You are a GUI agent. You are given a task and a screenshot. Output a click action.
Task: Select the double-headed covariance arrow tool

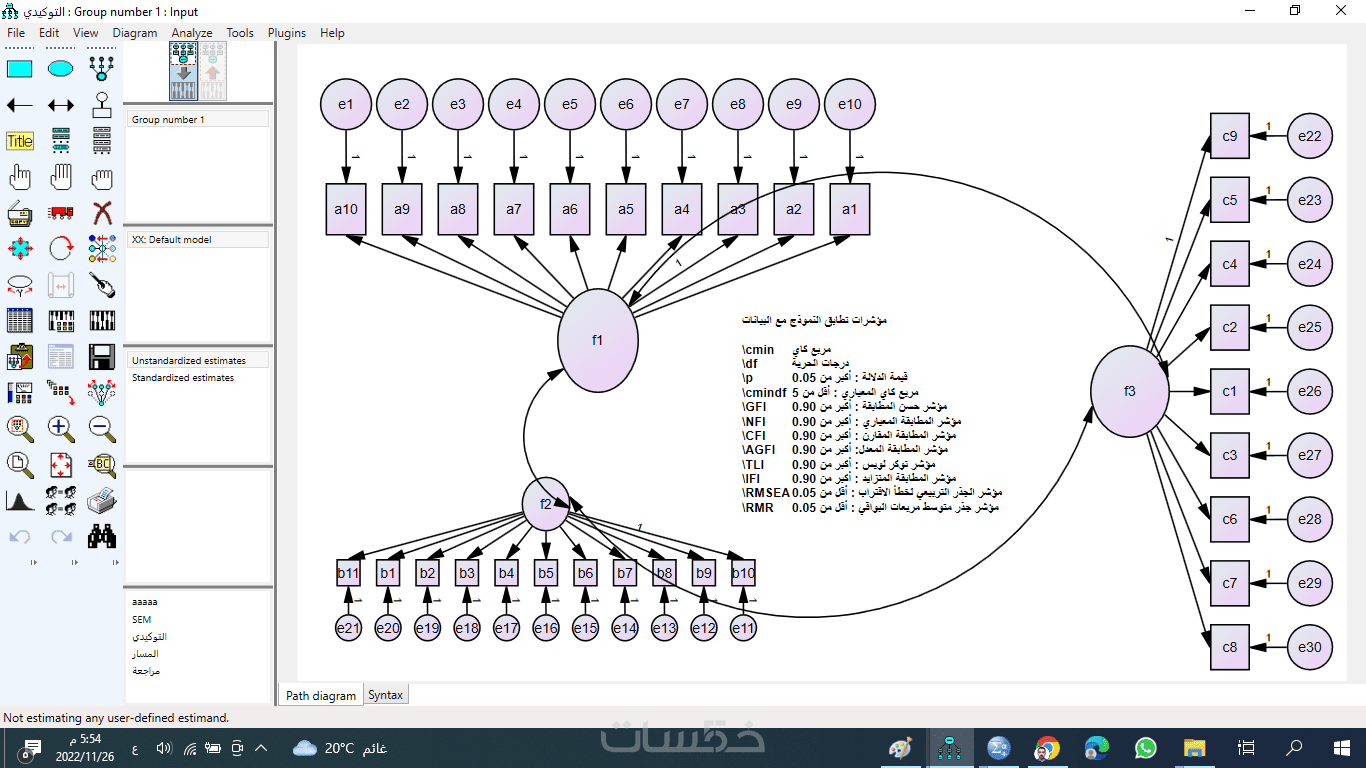(61, 105)
